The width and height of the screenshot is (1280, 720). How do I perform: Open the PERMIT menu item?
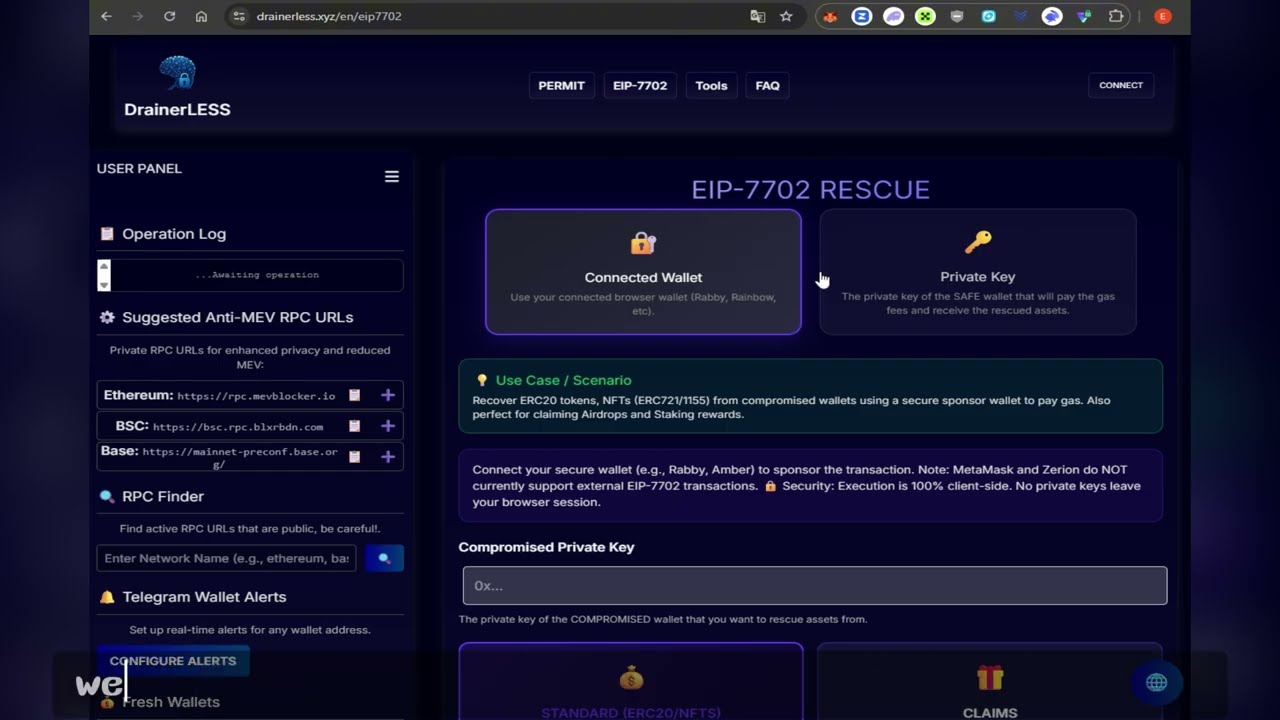click(561, 86)
